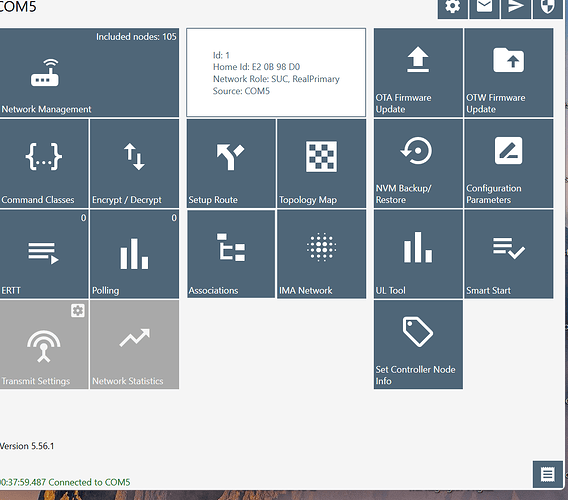Open the log list button at bottom right
The width and height of the screenshot is (568, 500).
[547, 474]
